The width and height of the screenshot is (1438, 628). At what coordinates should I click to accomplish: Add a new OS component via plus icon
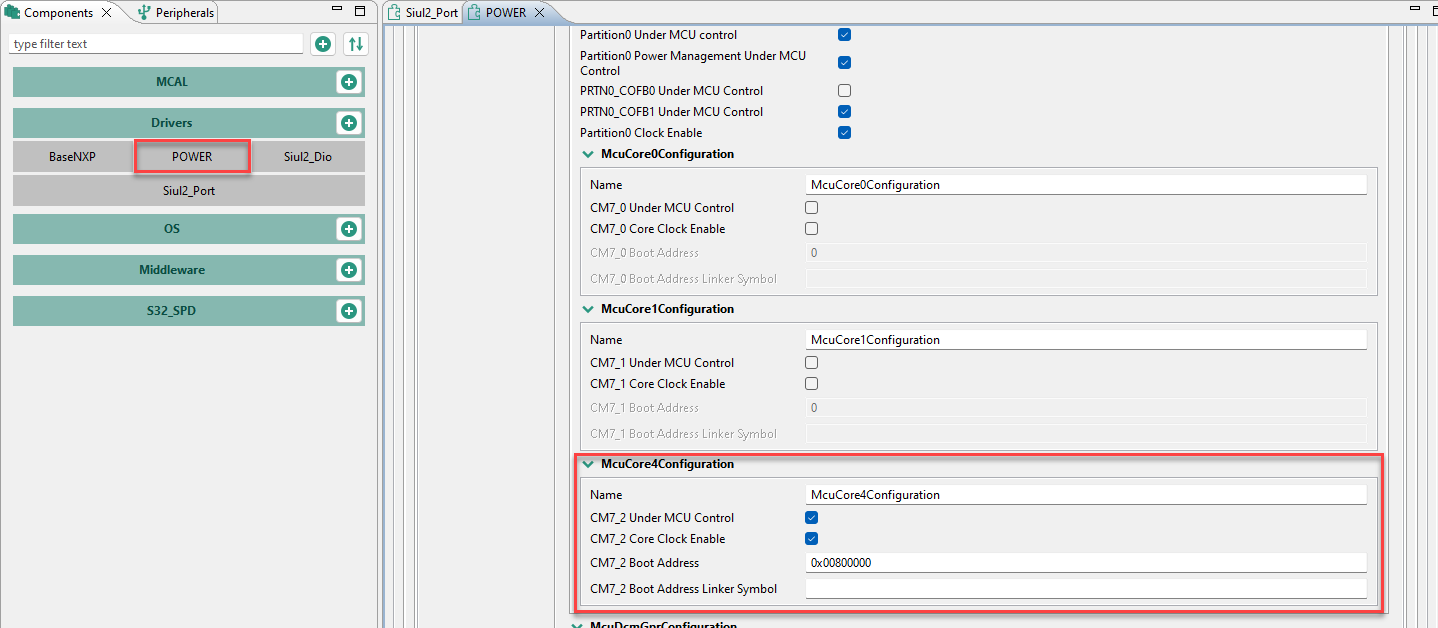349,229
